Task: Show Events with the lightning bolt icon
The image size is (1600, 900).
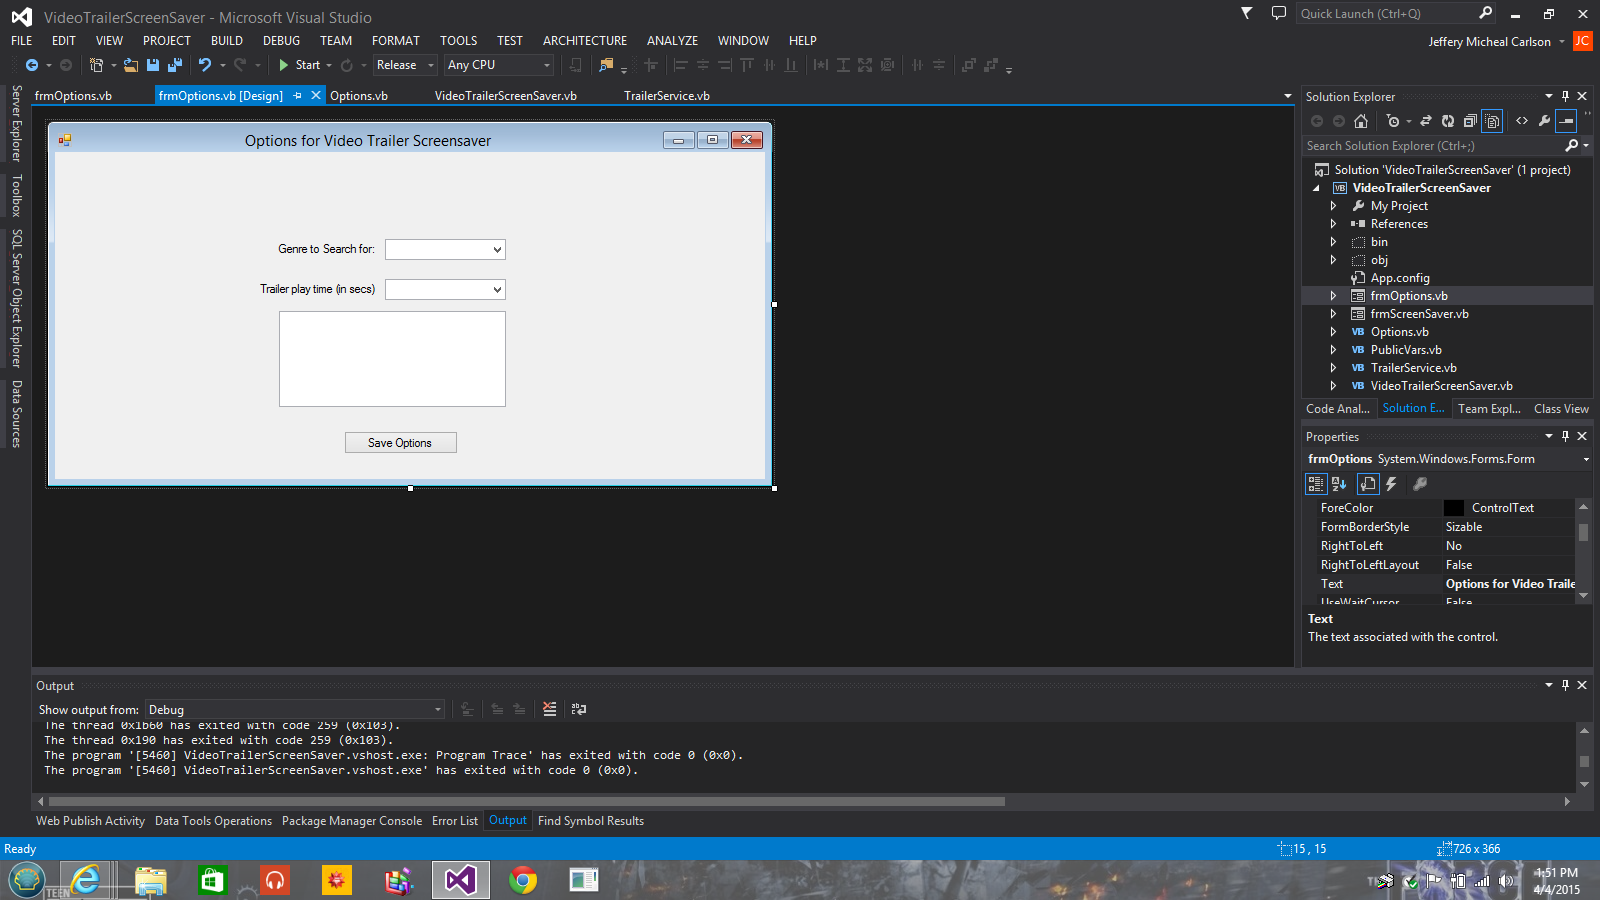Action: pyautogui.click(x=1391, y=484)
